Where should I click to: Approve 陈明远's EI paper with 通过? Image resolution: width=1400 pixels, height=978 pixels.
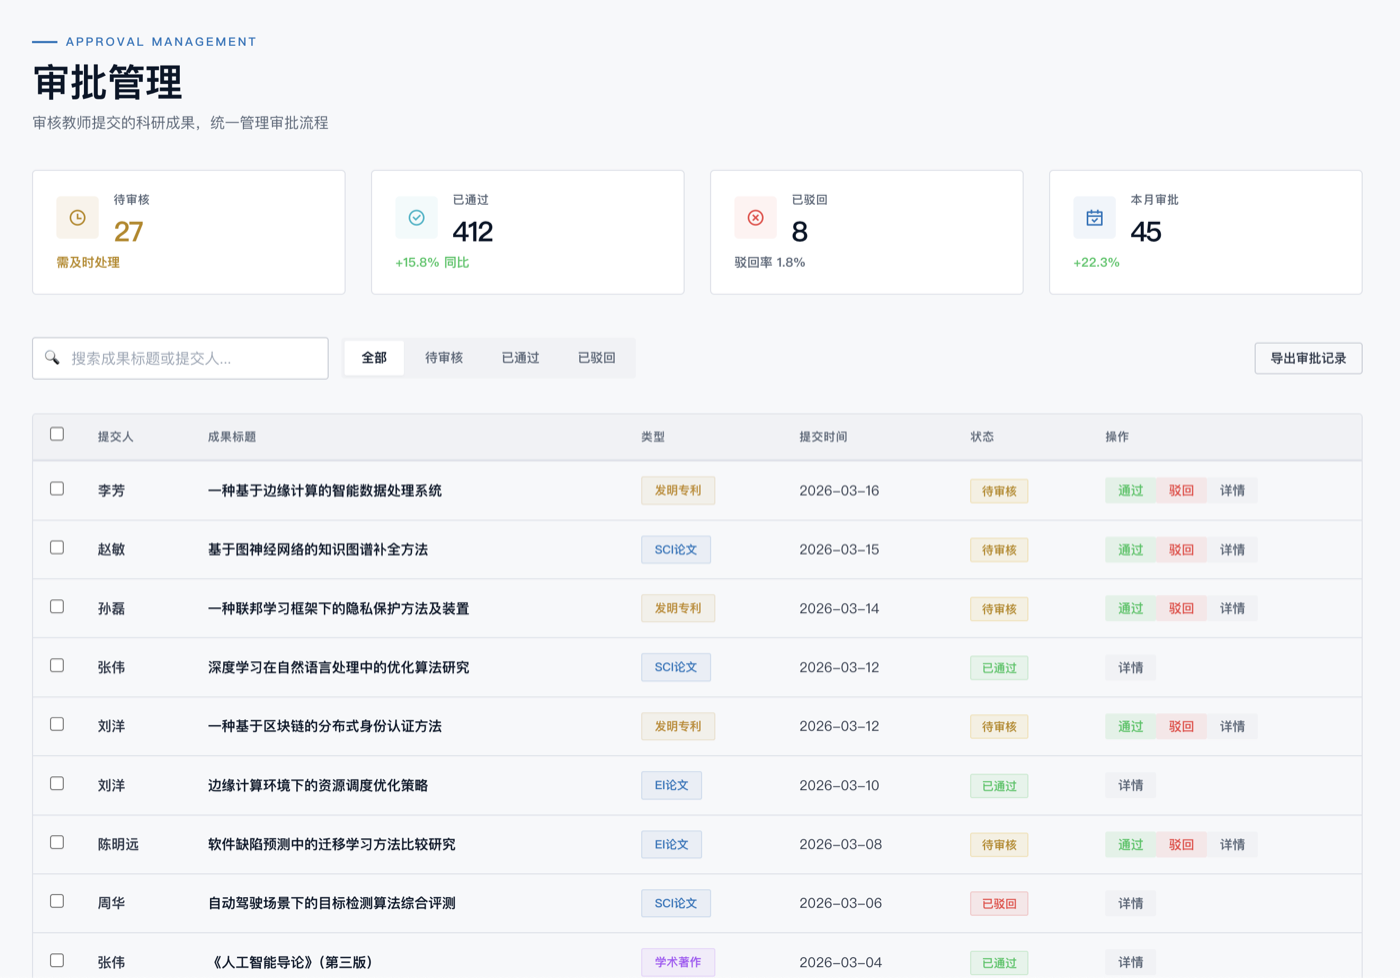(1130, 845)
